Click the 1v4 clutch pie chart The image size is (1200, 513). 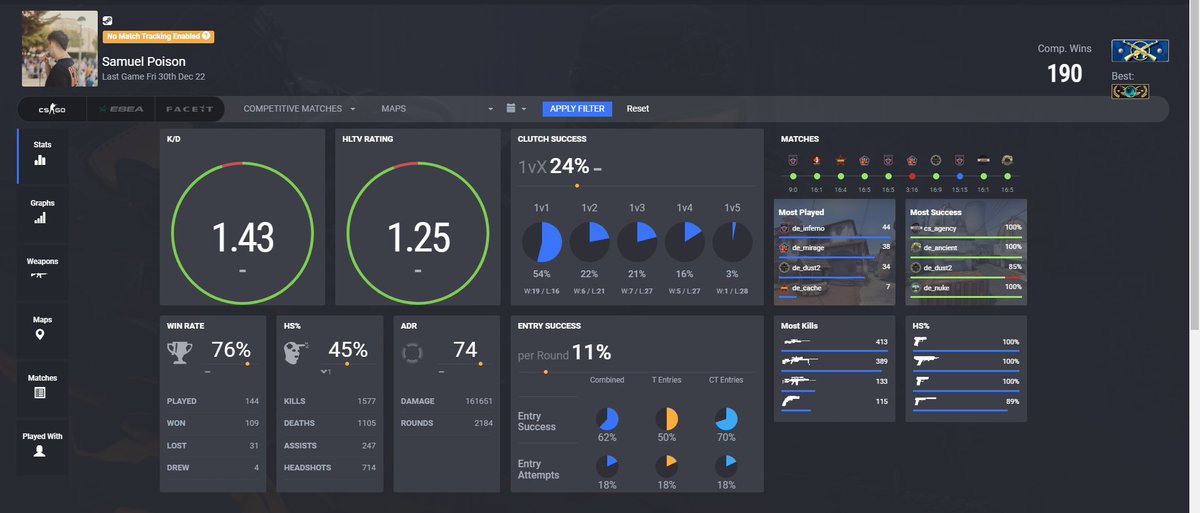[x=685, y=242]
